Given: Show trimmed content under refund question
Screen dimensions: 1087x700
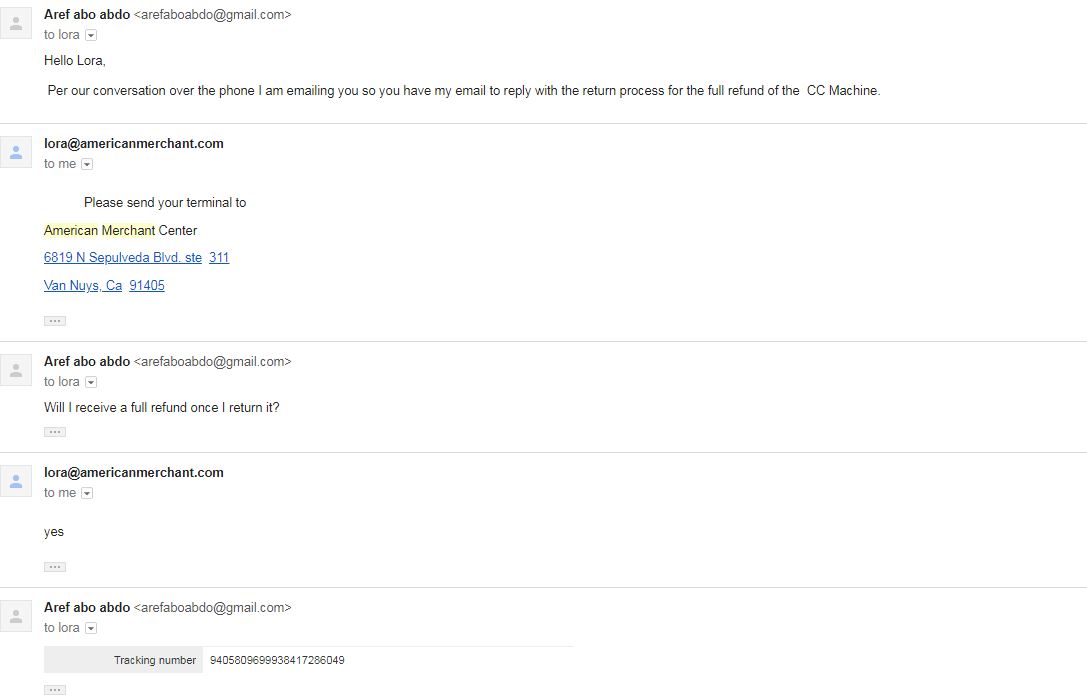Looking at the screenshot, I should (55, 432).
